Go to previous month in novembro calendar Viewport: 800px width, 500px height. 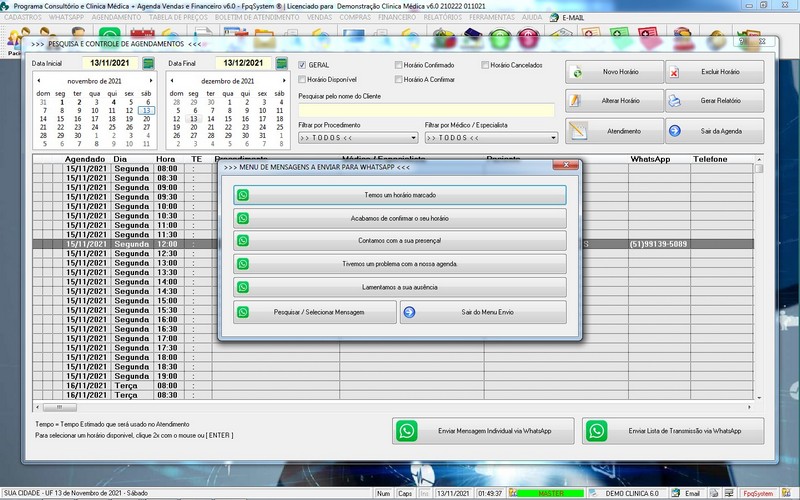coord(39,81)
